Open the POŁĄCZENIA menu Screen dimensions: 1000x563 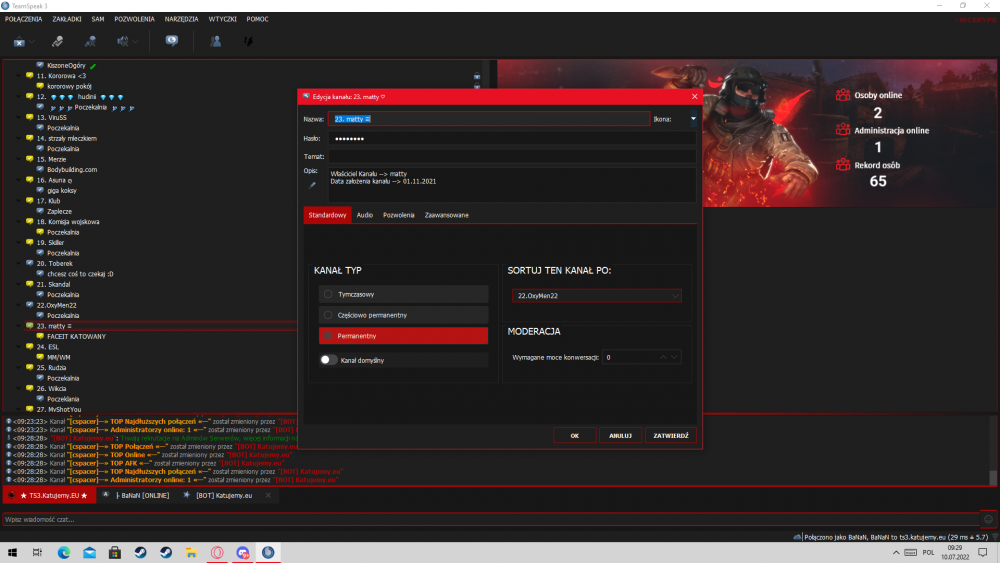coord(23,19)
